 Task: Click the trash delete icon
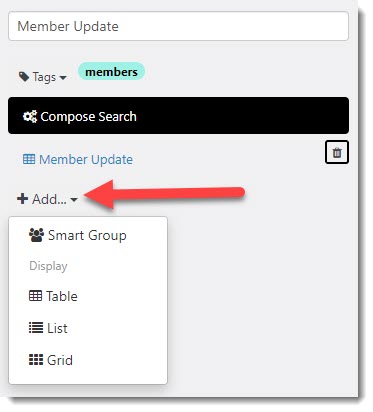(337, 152)
